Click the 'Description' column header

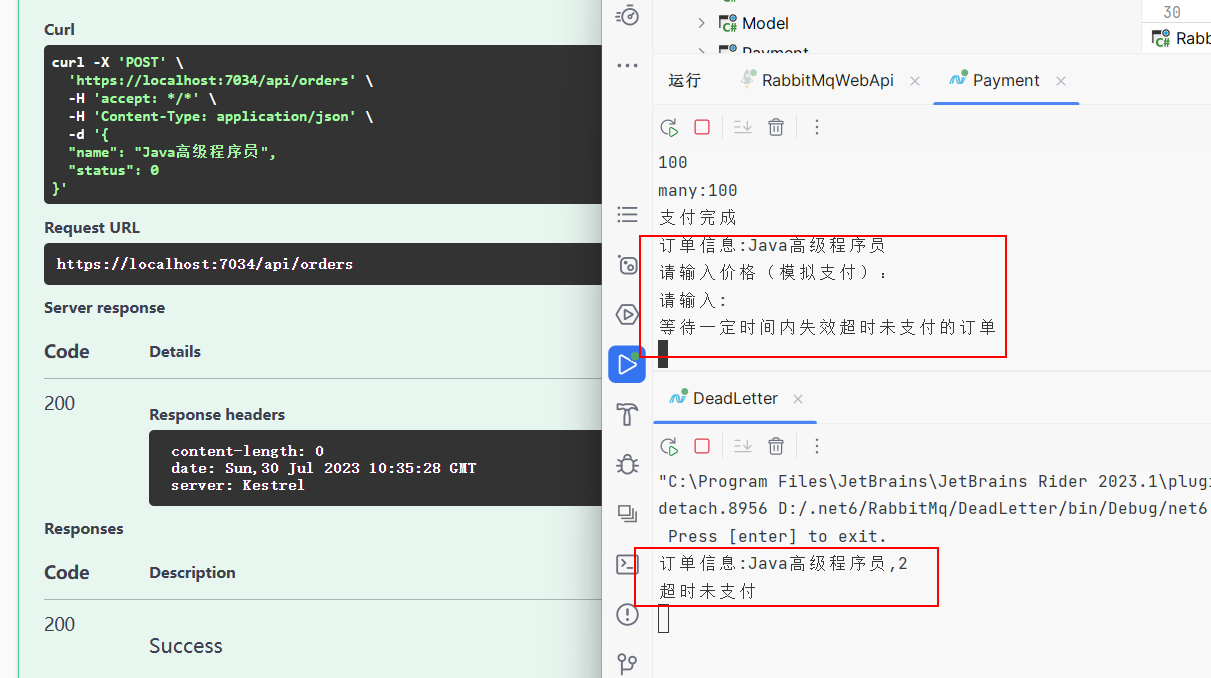coord(192,572)
